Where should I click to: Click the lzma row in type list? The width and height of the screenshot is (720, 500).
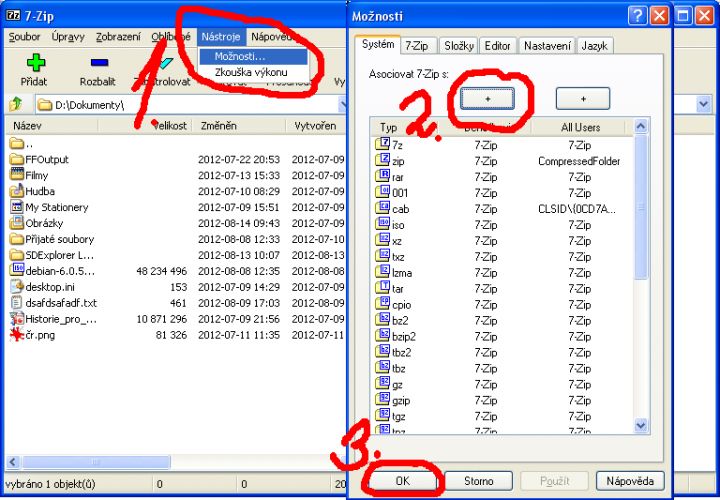[x=503, y=273]
